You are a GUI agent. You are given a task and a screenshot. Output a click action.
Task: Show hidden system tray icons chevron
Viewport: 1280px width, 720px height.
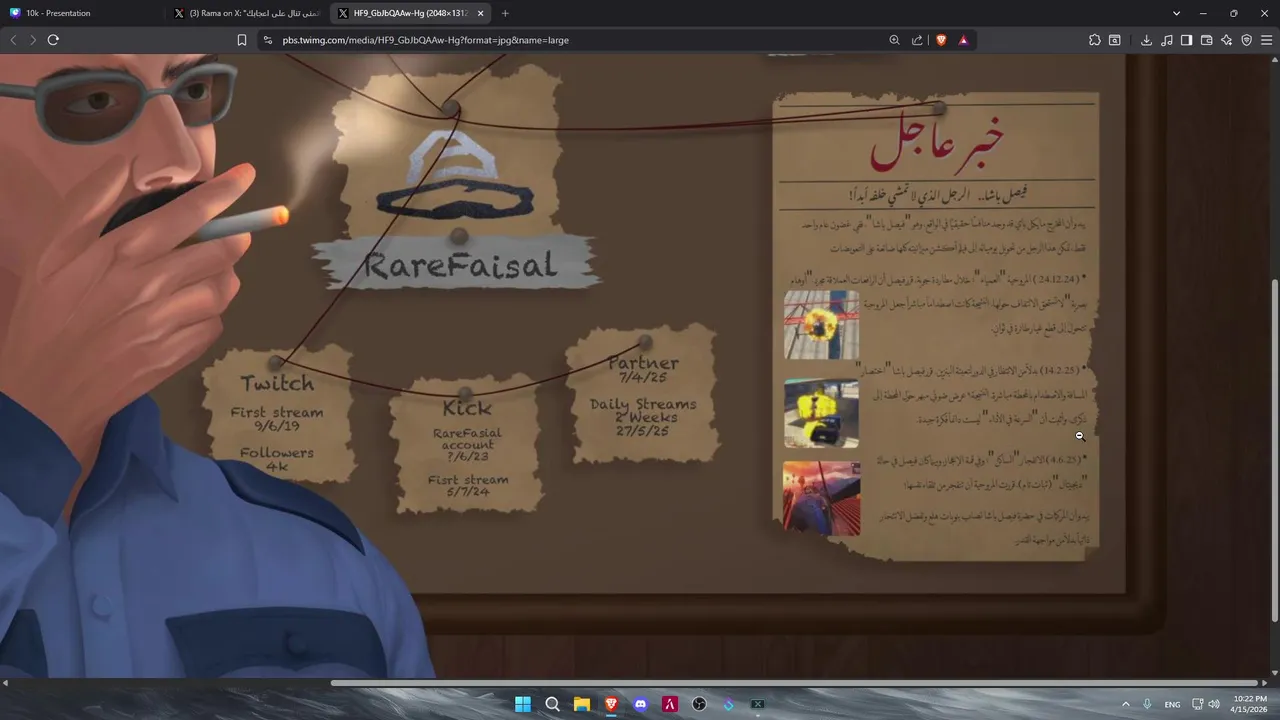[x=1126, y=704]
